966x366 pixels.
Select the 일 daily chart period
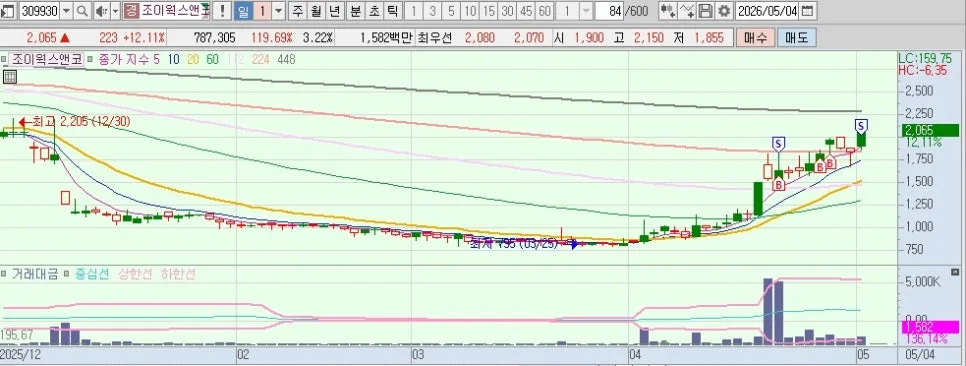(243, 10)
